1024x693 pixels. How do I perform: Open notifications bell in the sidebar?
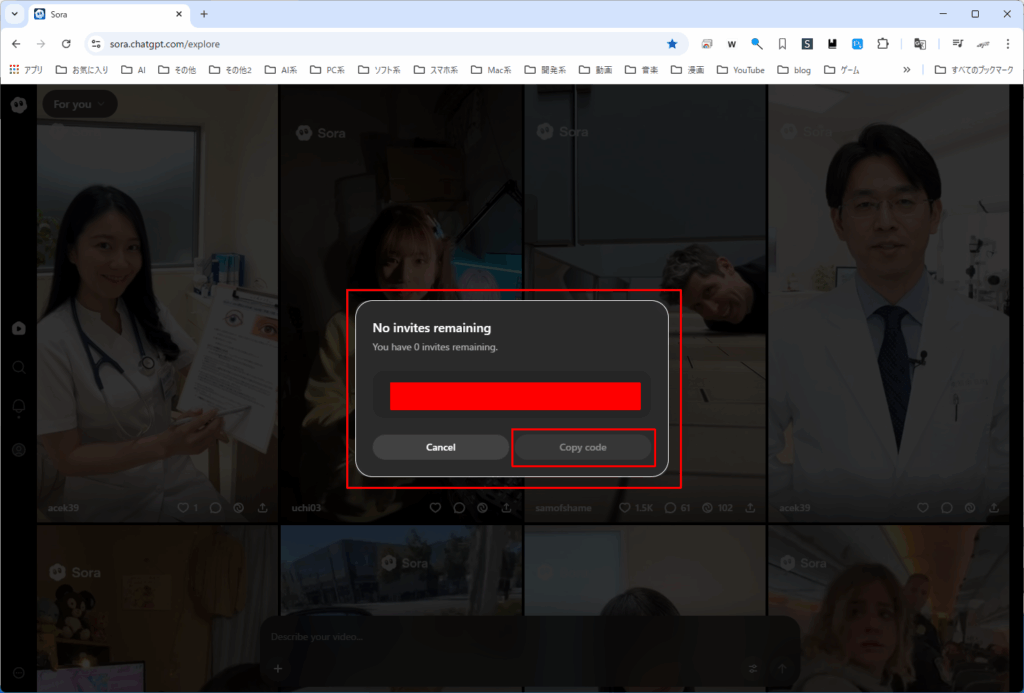(18, 408)
